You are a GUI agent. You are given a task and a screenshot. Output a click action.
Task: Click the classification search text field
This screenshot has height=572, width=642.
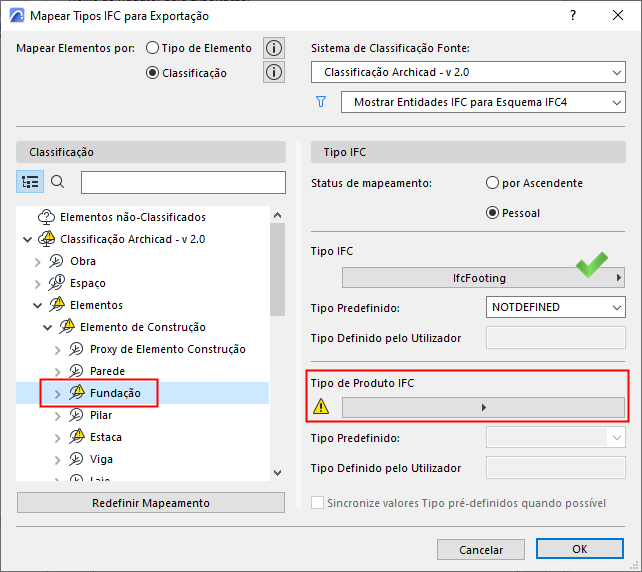pyautogui.click(x=183, y=182)
